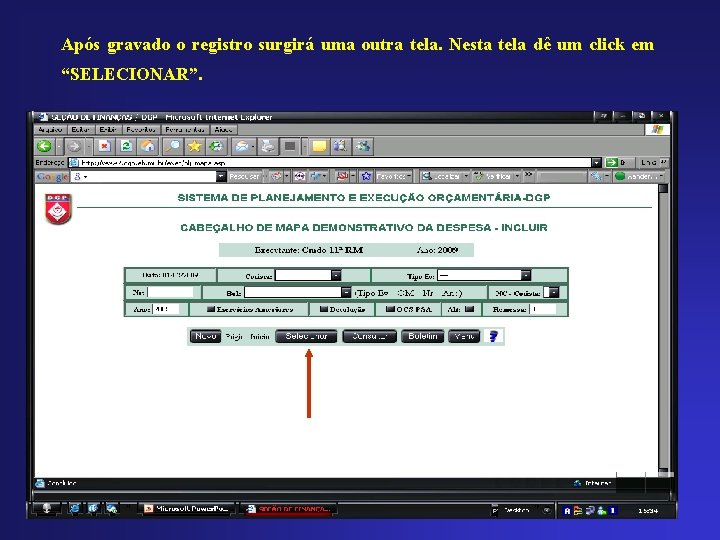The image size is (720, 540).
Task: Click the grey Forward arrow button
Action: (74, 146)
